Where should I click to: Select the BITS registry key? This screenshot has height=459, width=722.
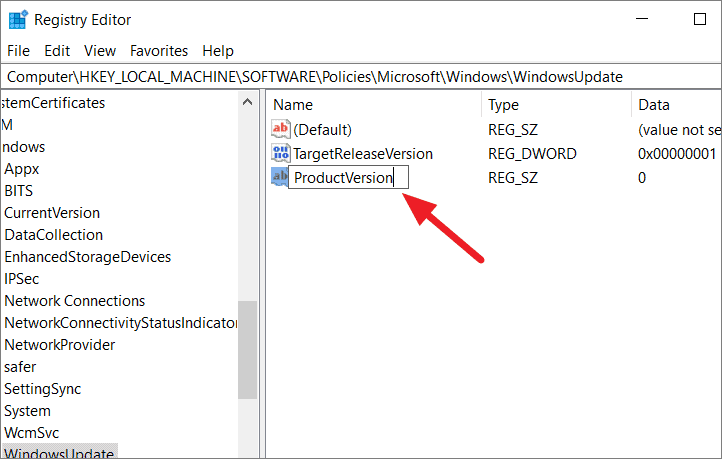point(18,191)
